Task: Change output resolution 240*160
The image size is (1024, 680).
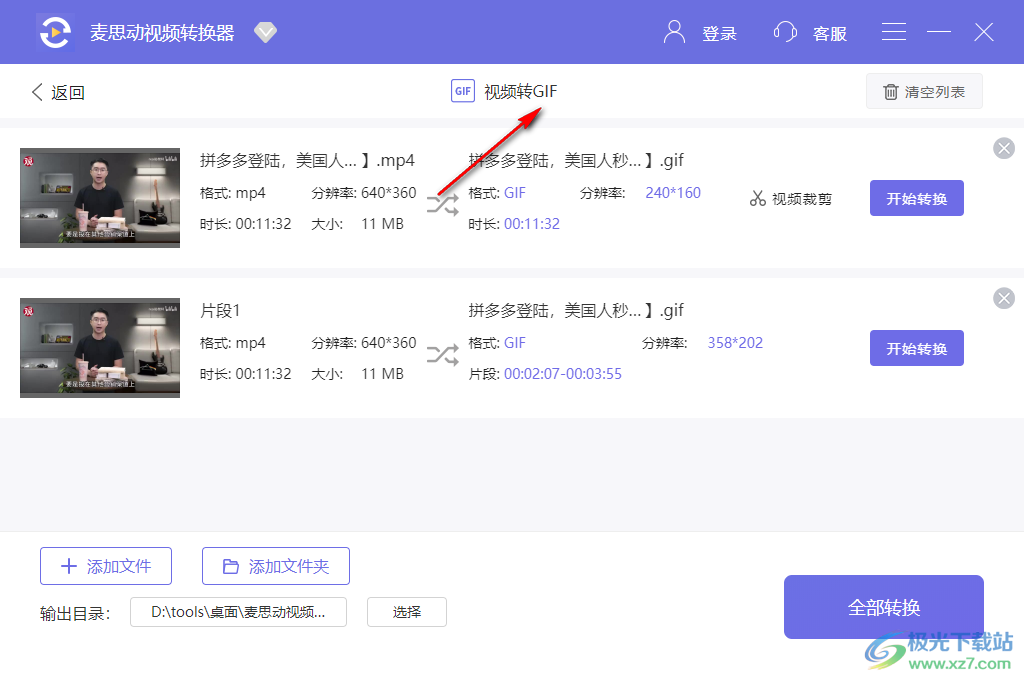Action: pyautogui.click(x=673, y=193)
